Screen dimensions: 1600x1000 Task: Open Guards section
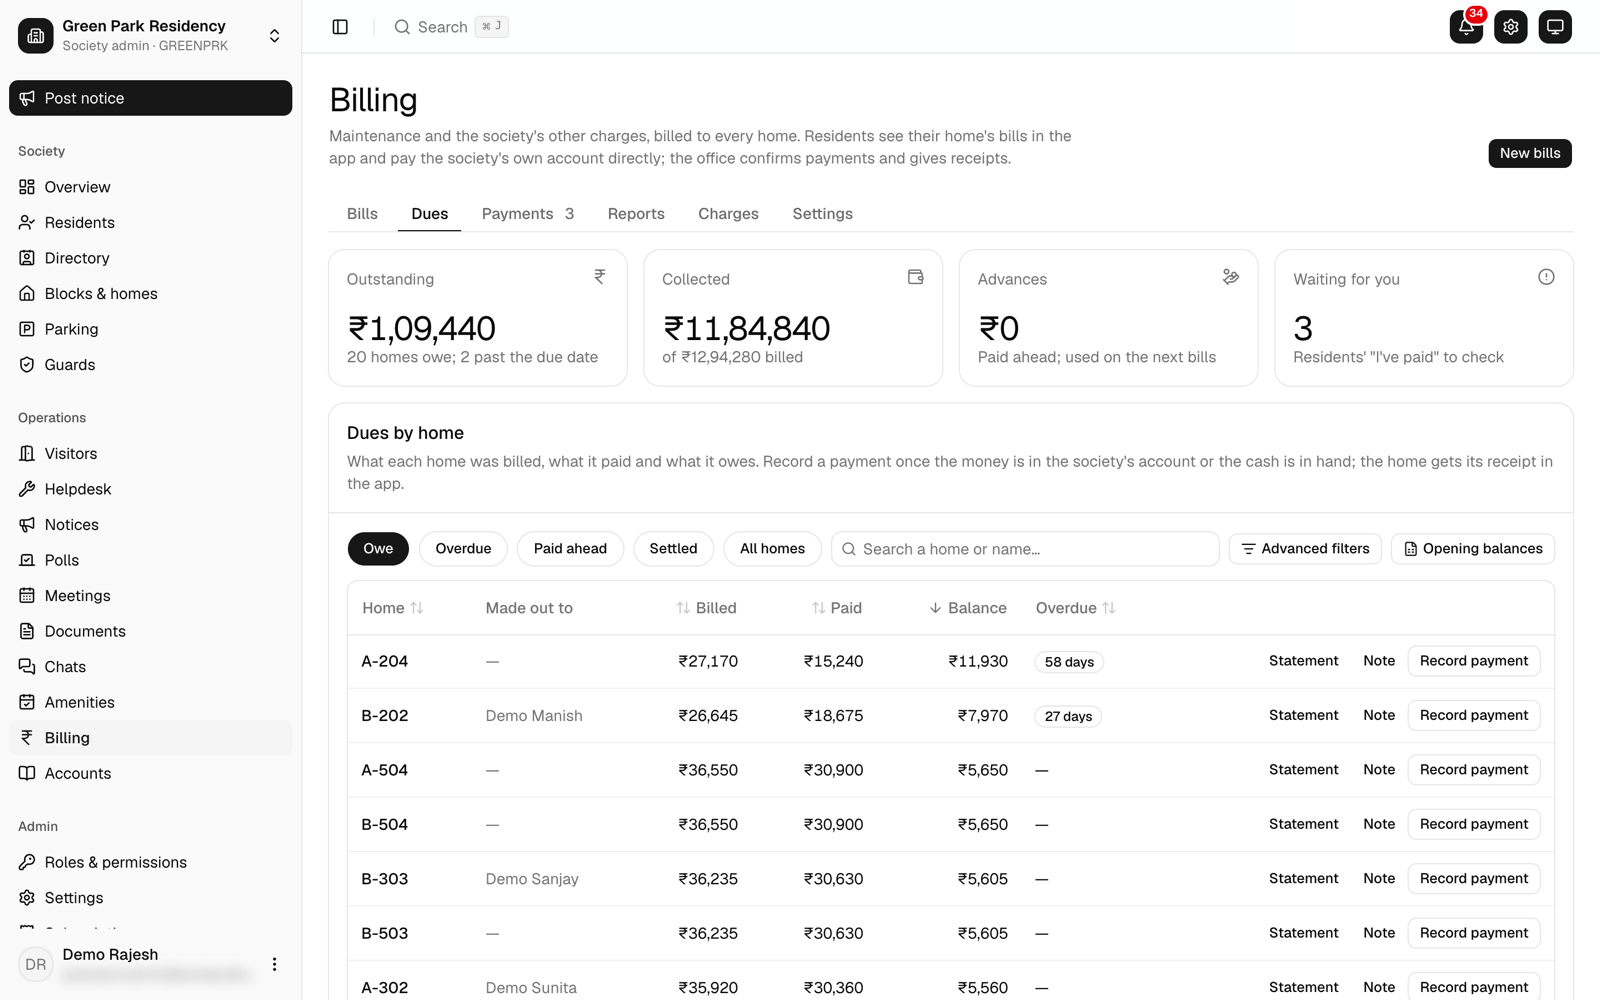click(x=150, y=364)
